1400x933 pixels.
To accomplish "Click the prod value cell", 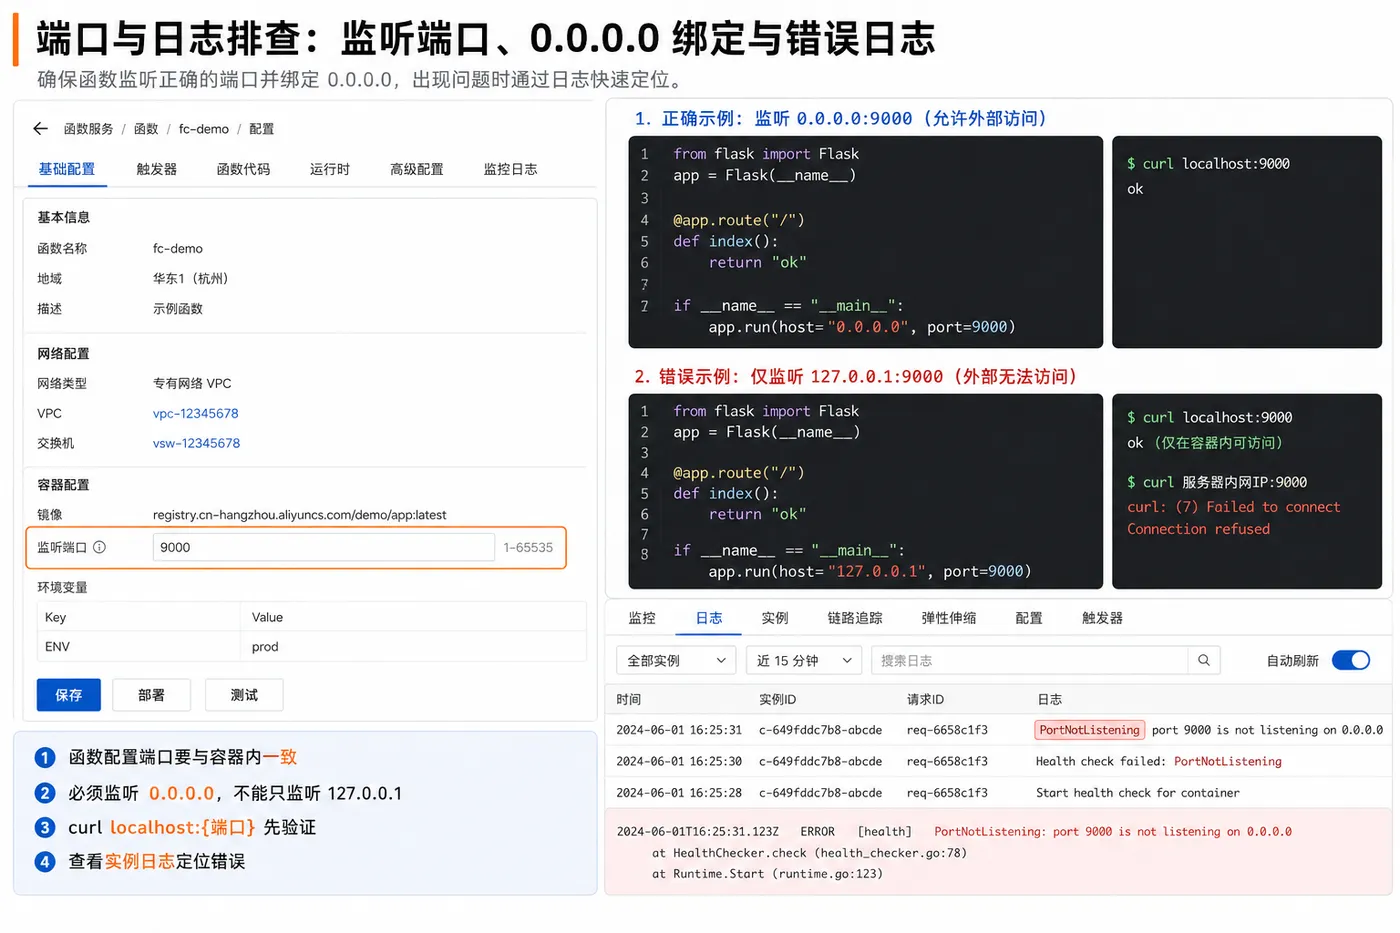I will pyautogui.click(x=413, y=647).
